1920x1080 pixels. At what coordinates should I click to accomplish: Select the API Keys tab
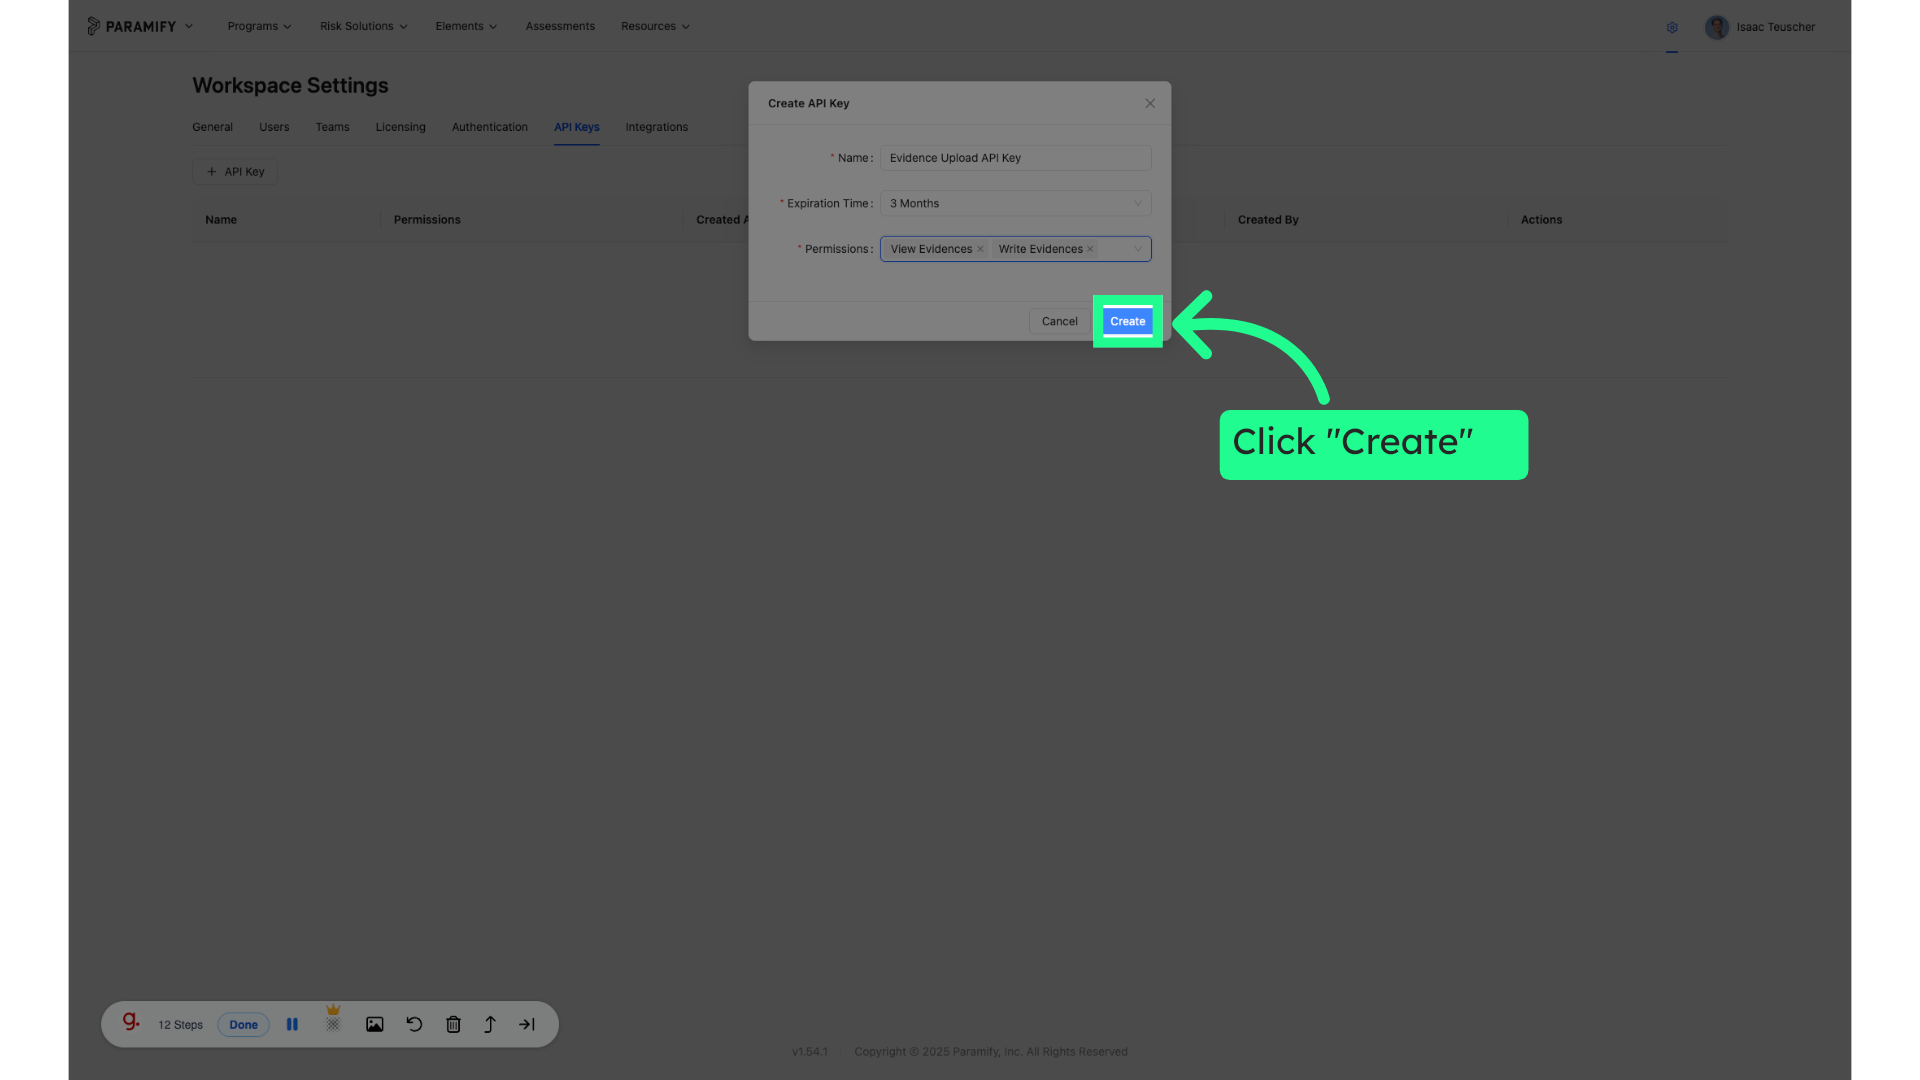tap(577, 127)
